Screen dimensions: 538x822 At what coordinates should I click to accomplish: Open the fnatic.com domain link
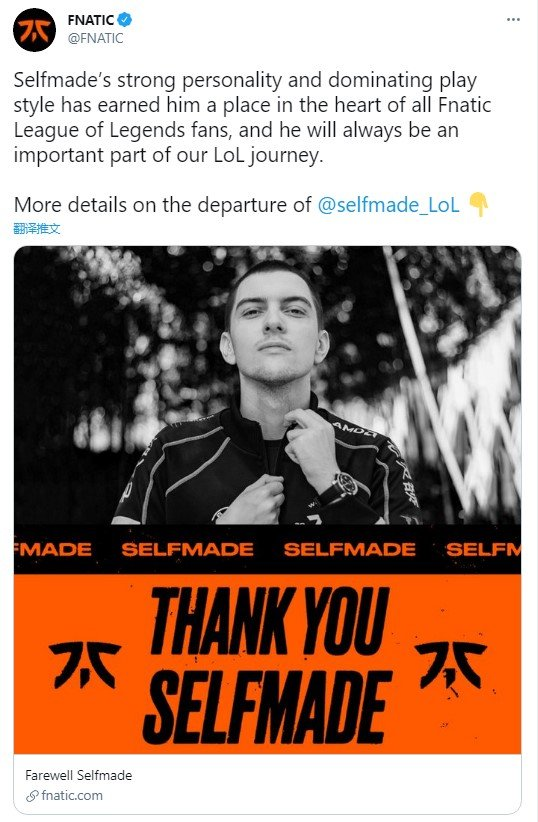pos(72,795)
